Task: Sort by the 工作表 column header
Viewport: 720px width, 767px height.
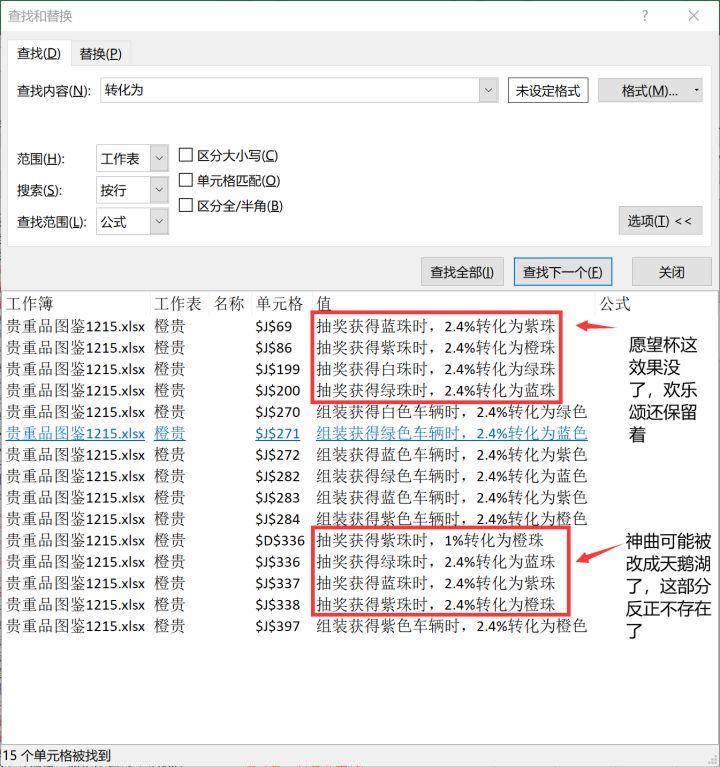Action: coord(179,304)
